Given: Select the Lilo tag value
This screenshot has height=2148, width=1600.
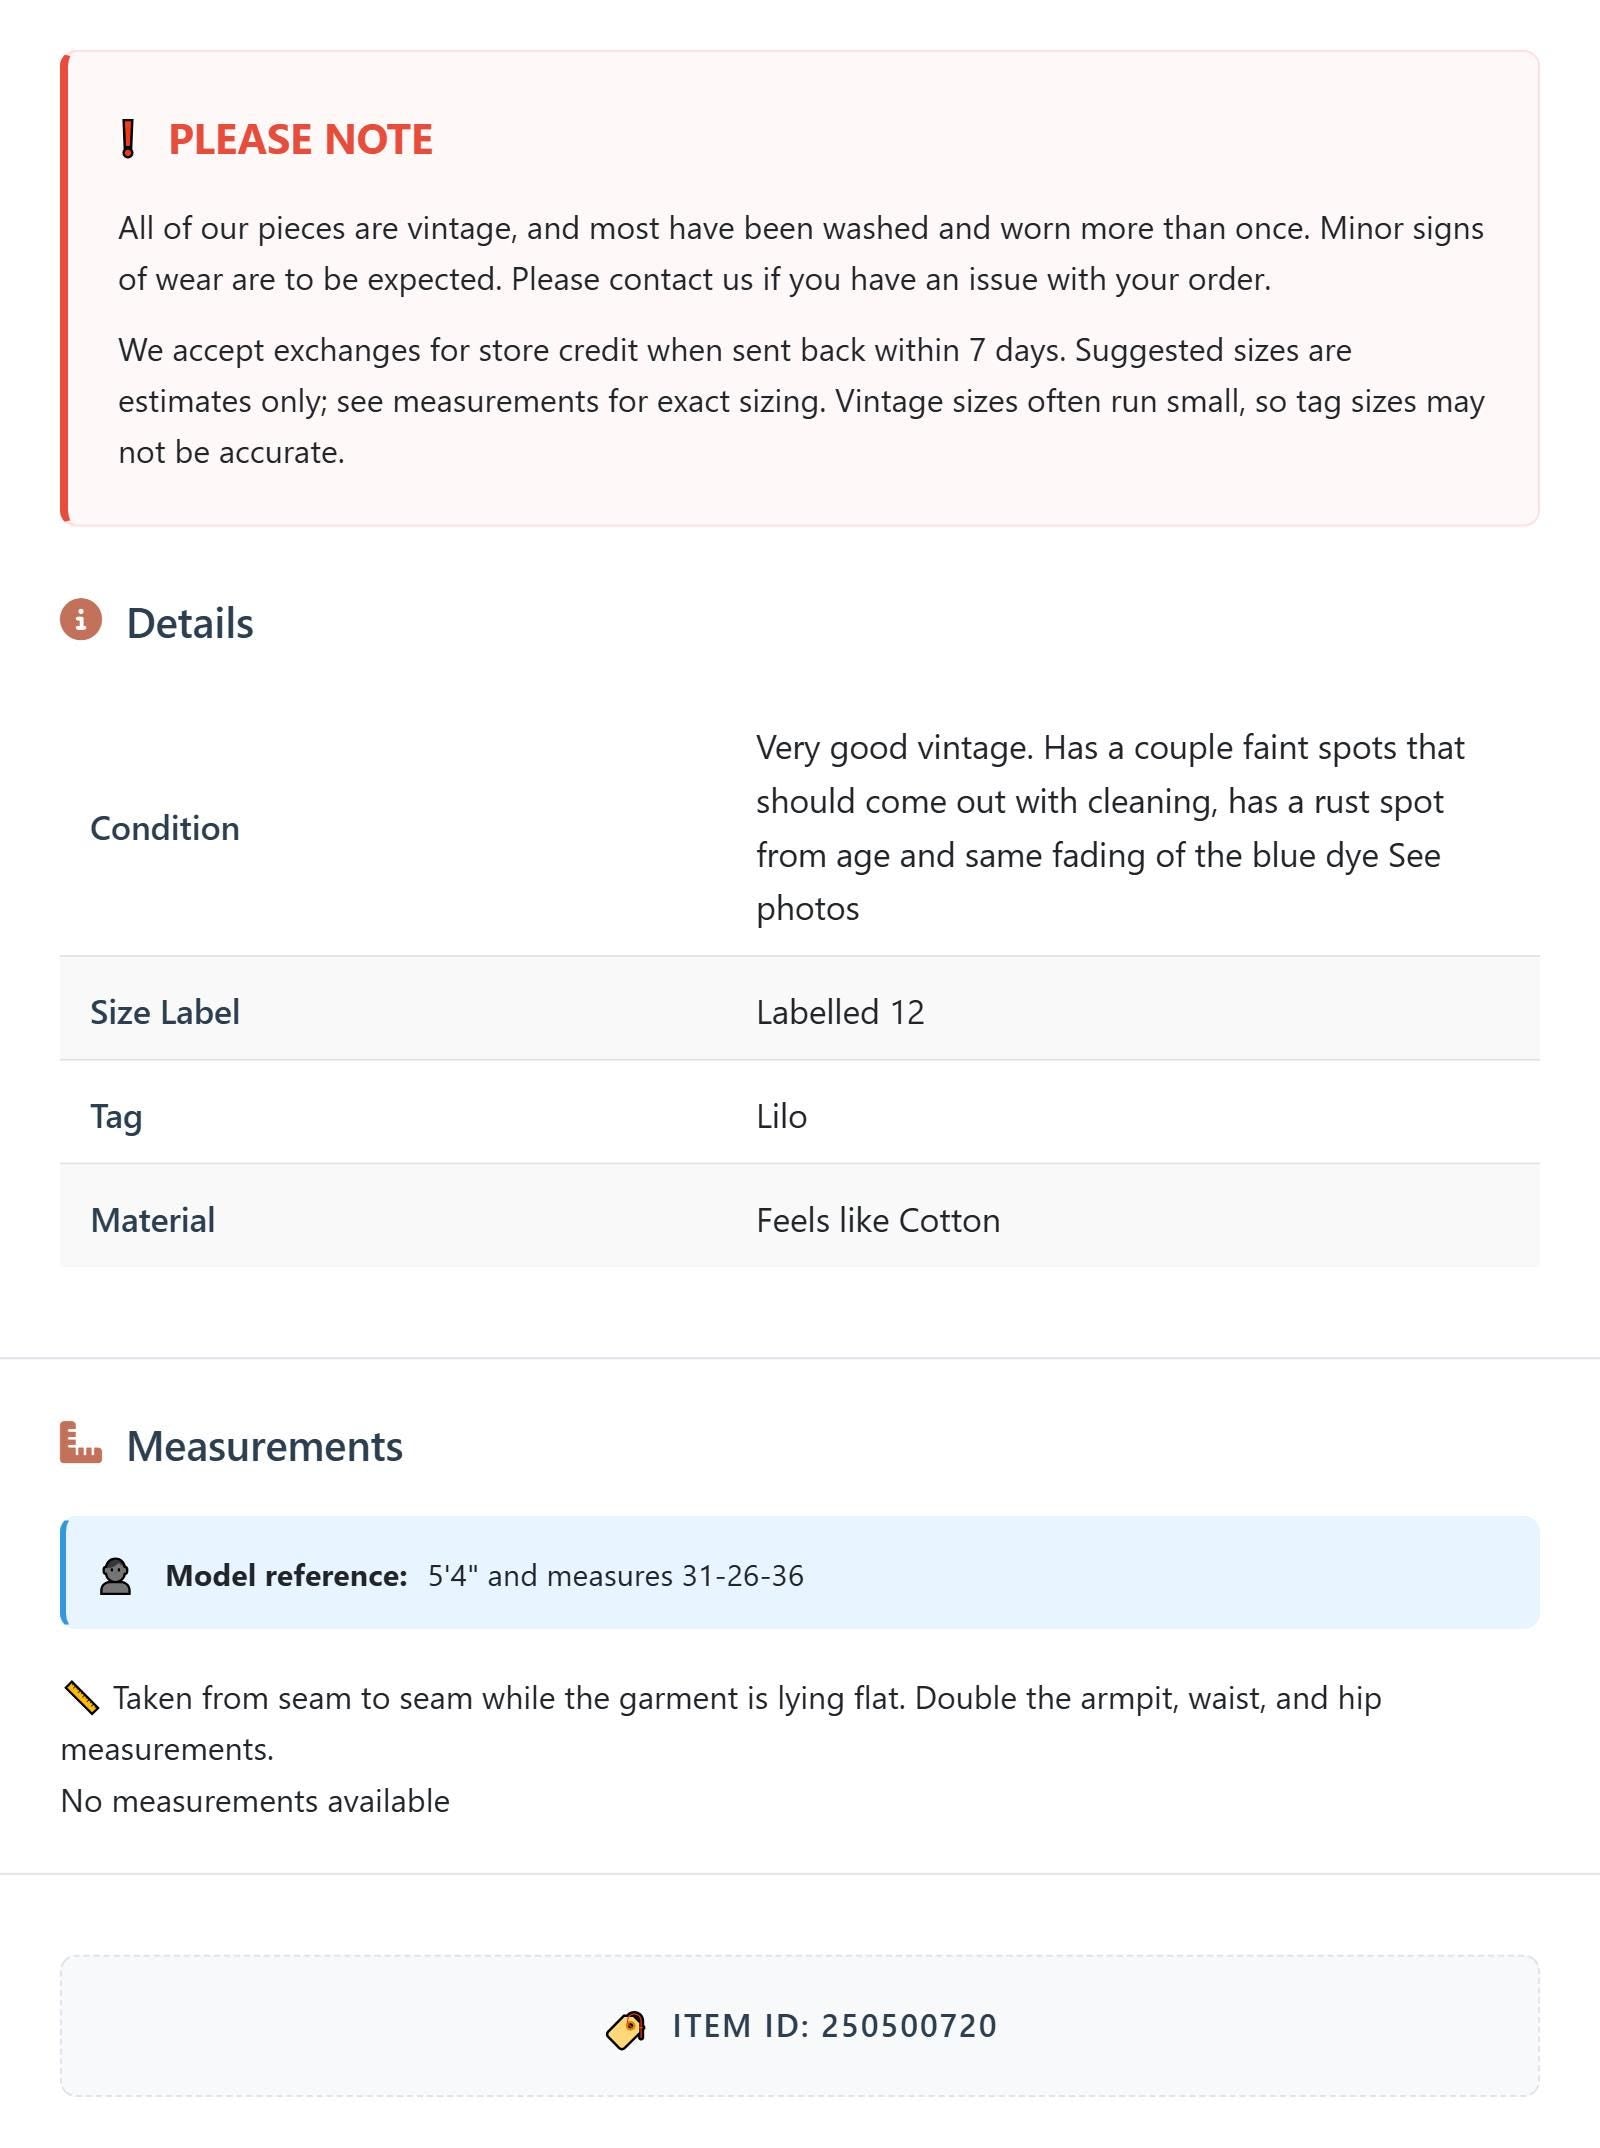Looking at the screenshot, I should [781, 1116].
